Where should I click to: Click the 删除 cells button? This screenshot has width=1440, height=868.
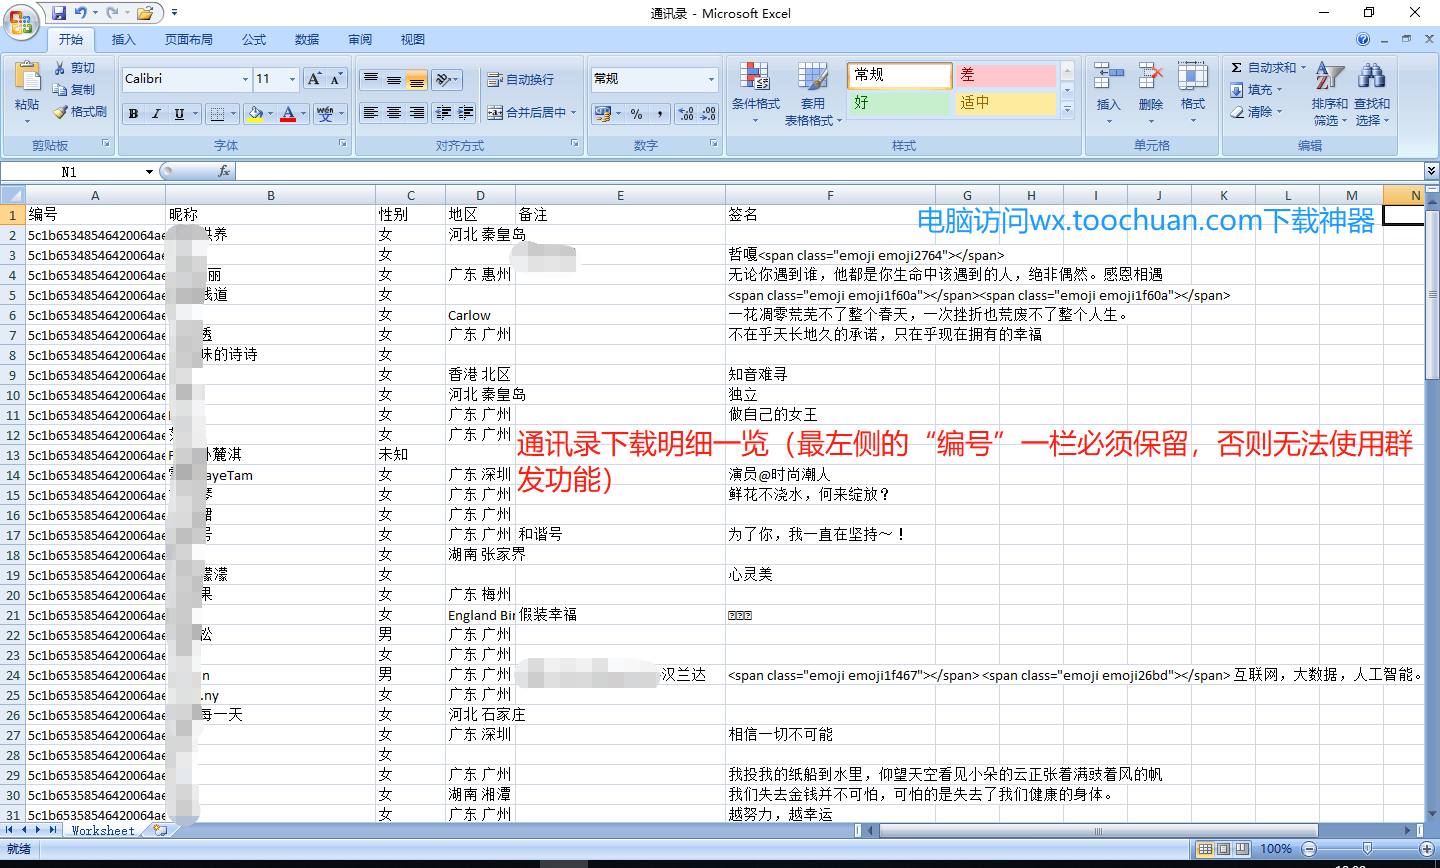(x=1151, y=92)
